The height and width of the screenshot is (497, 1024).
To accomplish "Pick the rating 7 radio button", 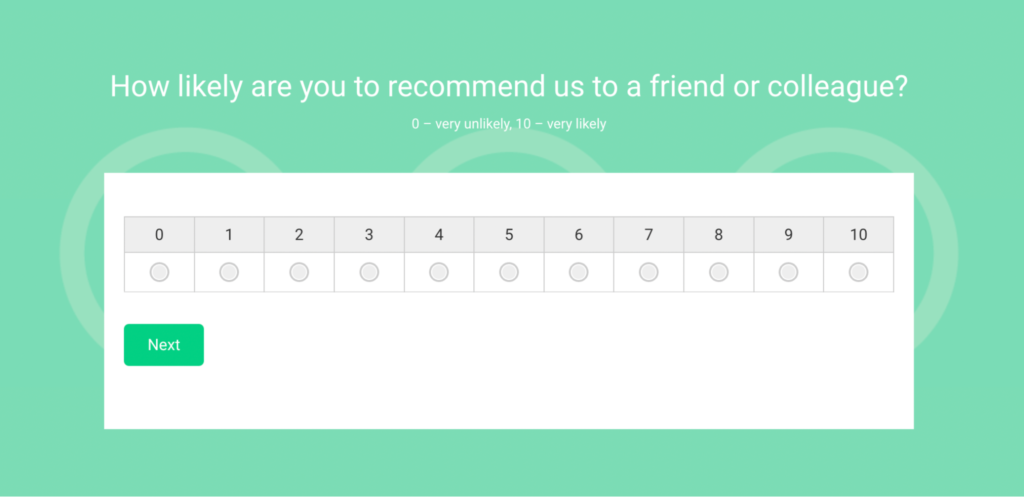I will click(649, 272).
